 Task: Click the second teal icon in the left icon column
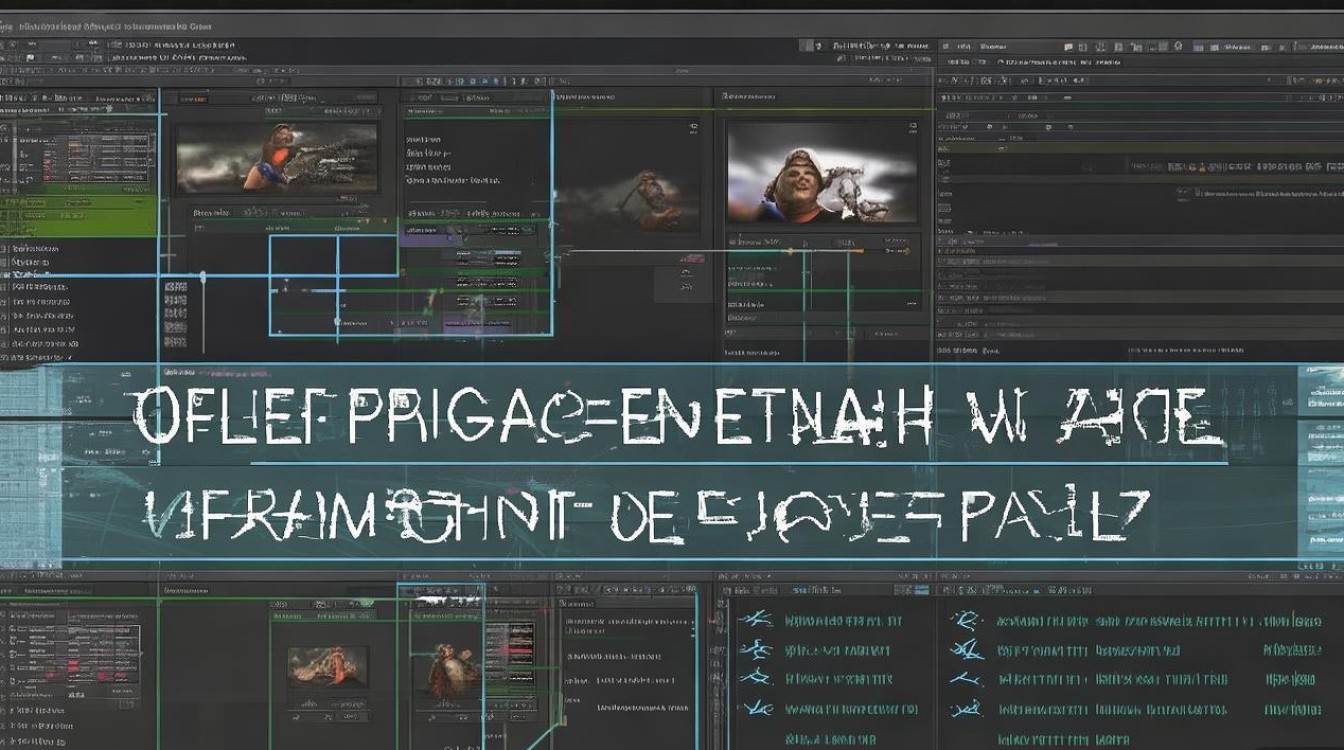point(757,650)
